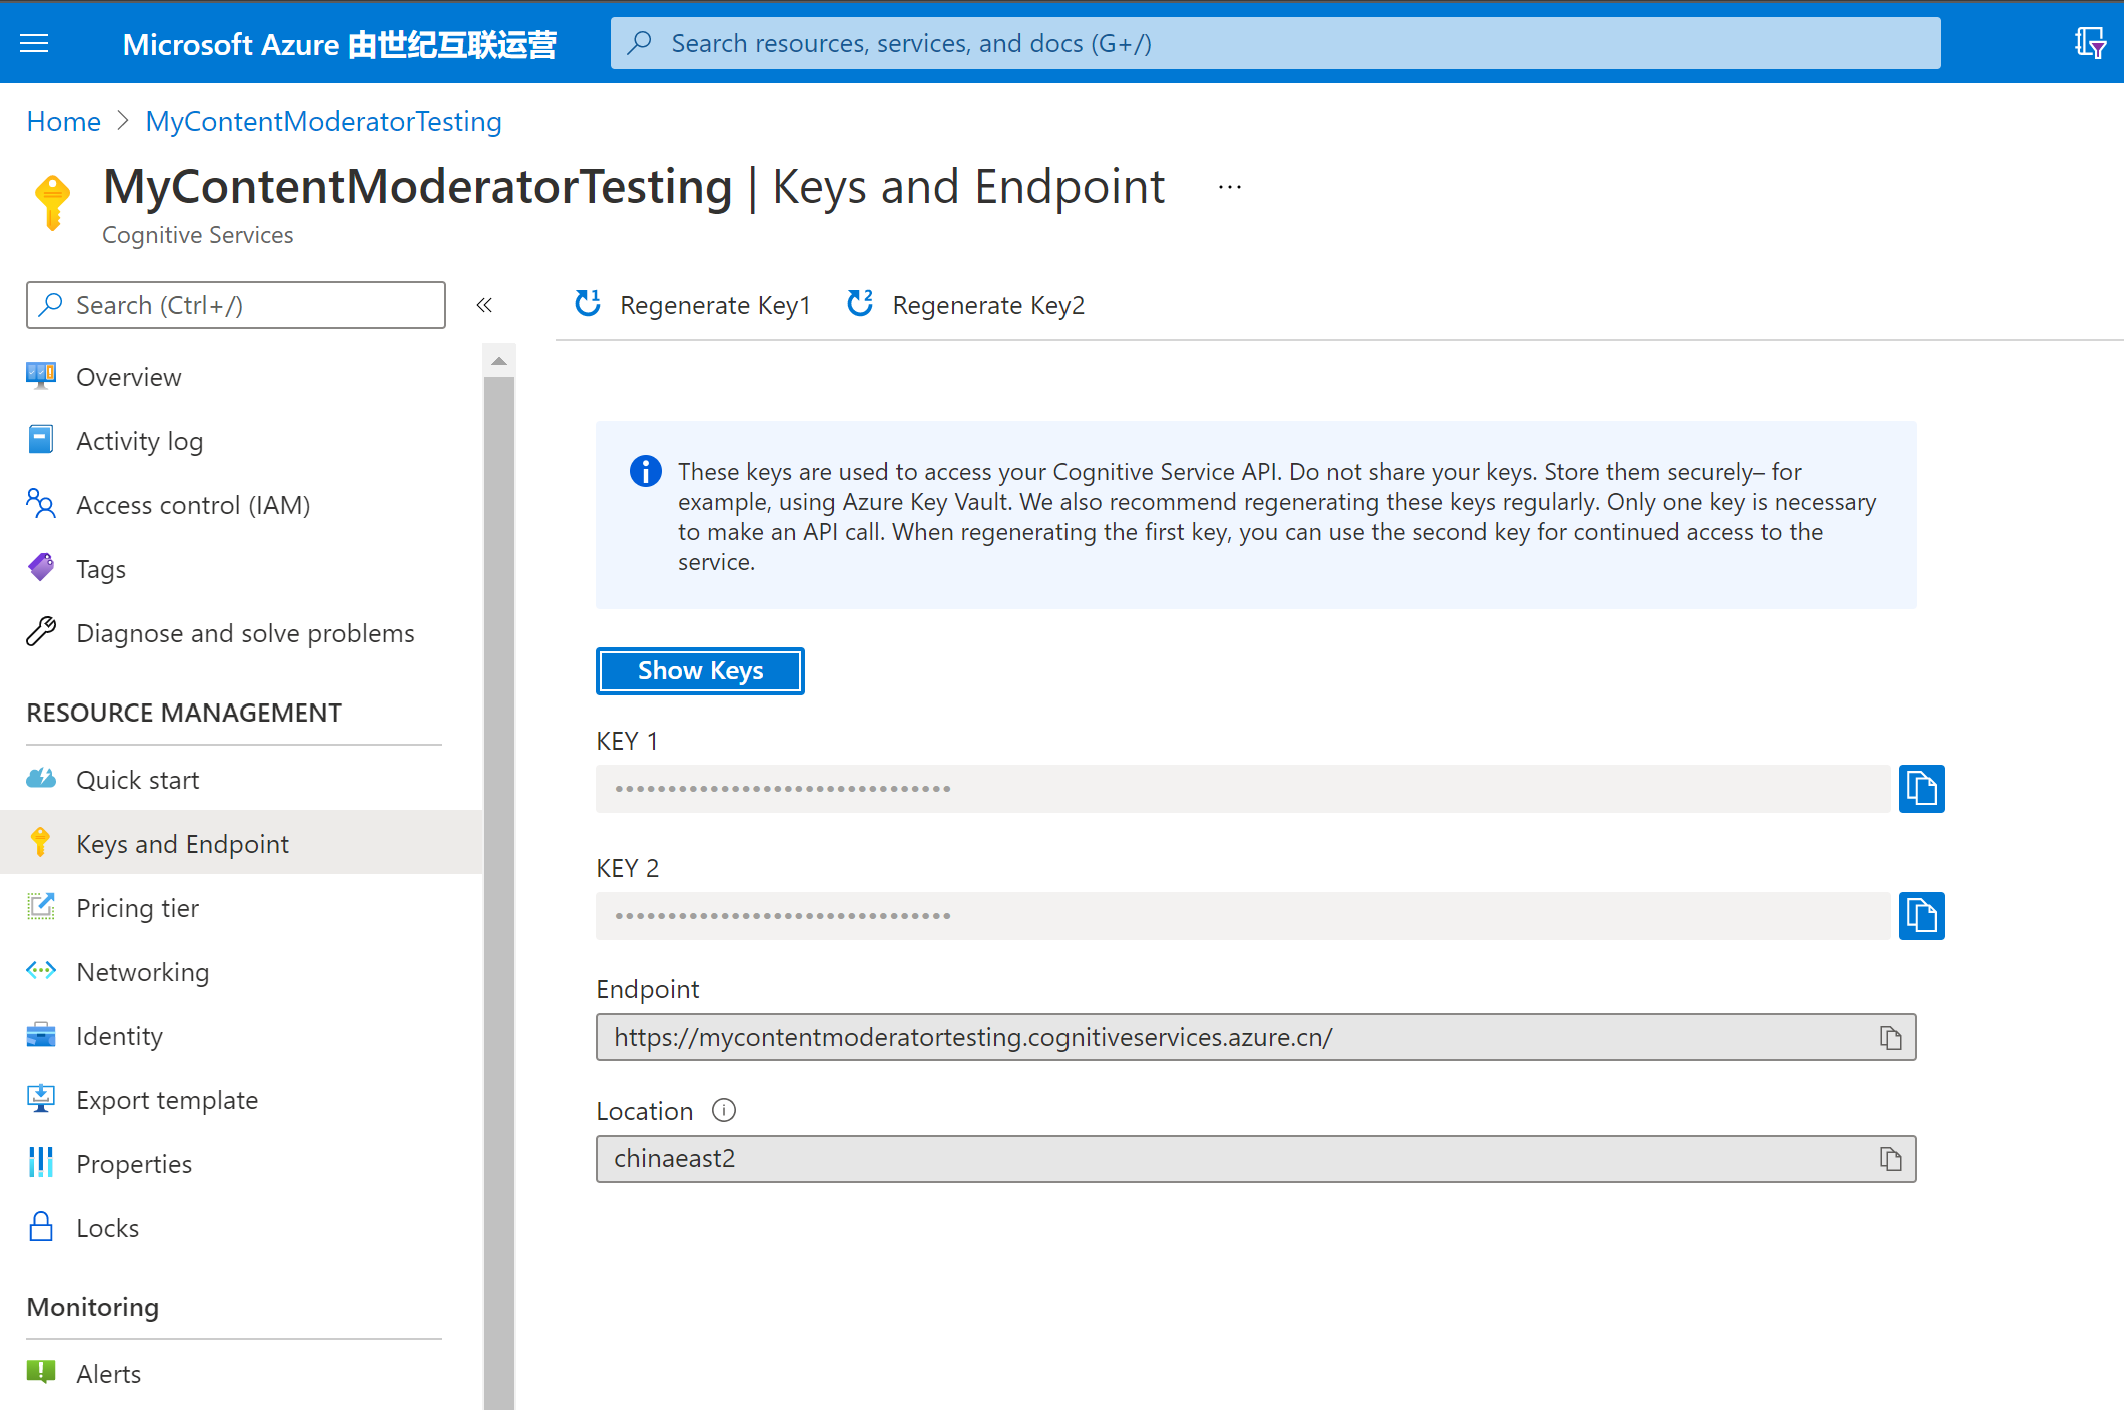Focus the sidebar Search (Ctrl+/) field

[236, 305]
